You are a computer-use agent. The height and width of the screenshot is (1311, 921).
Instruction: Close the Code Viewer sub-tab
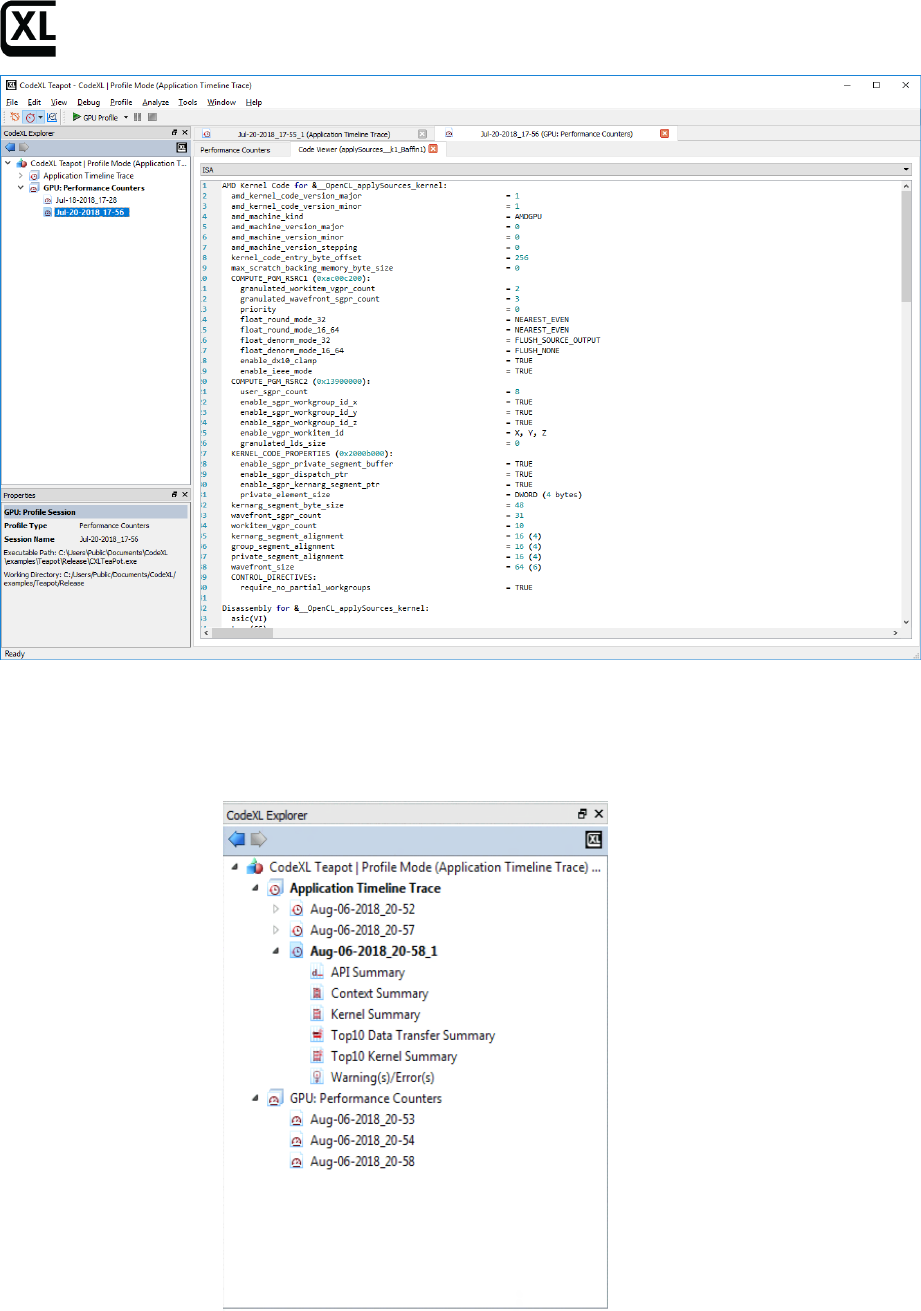[434, 149]
